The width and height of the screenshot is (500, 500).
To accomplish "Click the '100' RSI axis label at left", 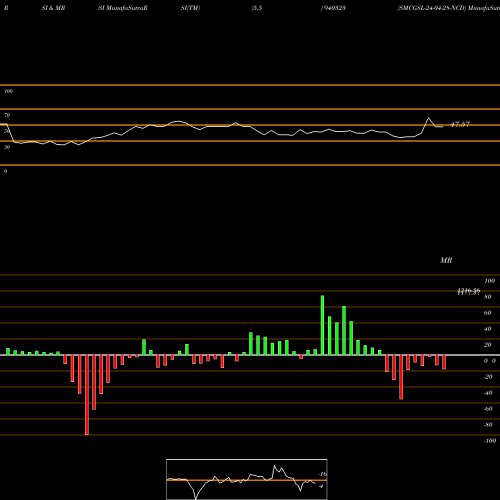I will pos(8,91).
